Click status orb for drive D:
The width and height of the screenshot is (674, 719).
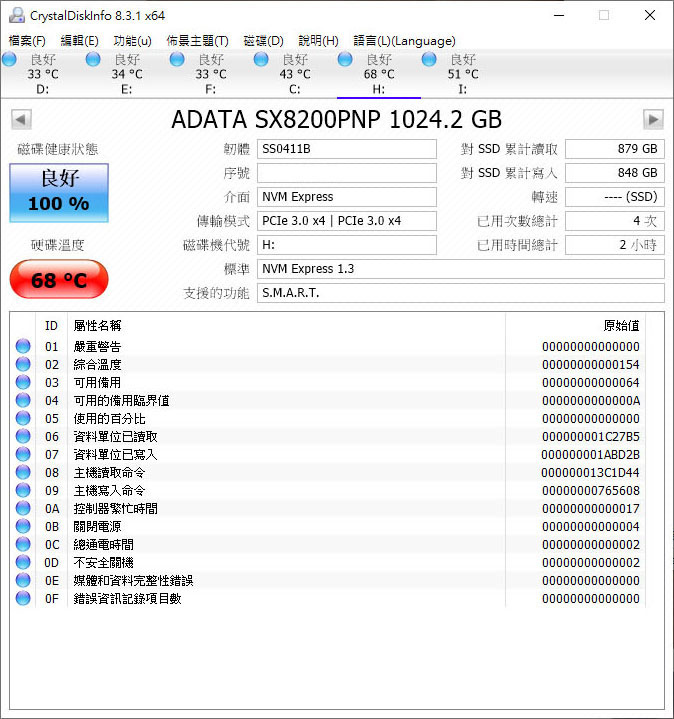point(9,59)
